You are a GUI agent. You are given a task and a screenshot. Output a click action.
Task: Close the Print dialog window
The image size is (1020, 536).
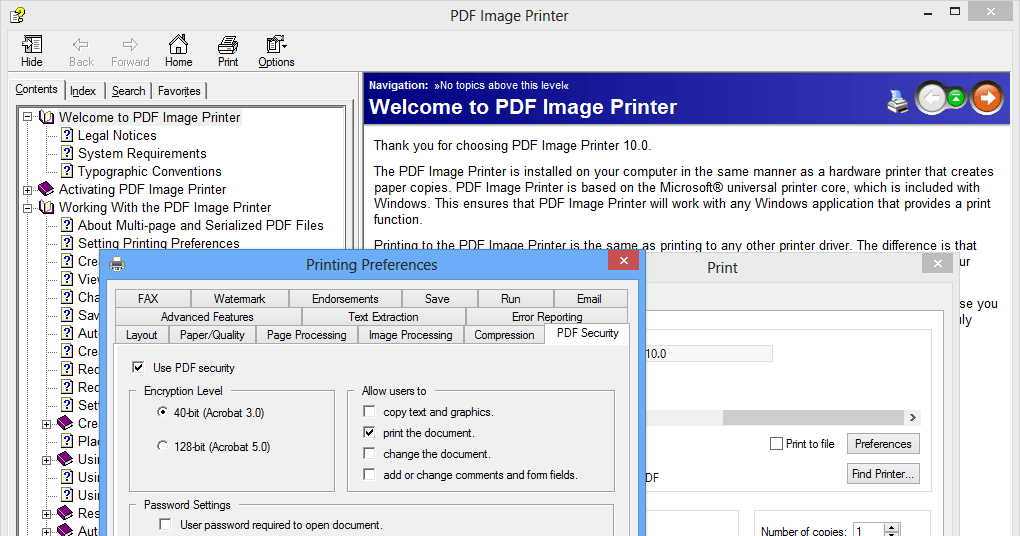[937, 263]
